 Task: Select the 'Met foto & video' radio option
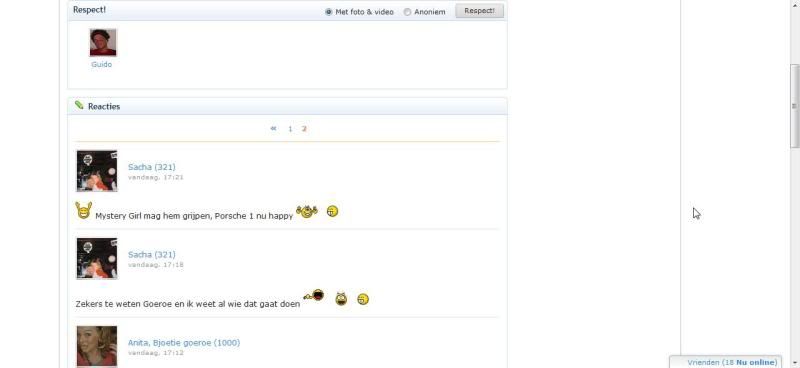(x=329, y=12)
